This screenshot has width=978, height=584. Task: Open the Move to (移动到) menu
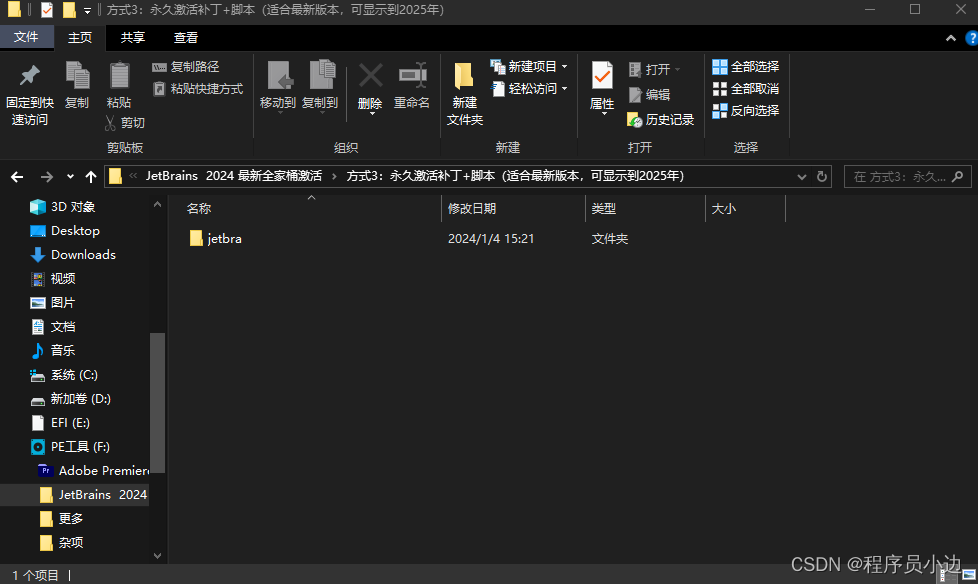(x=278, y=86)
